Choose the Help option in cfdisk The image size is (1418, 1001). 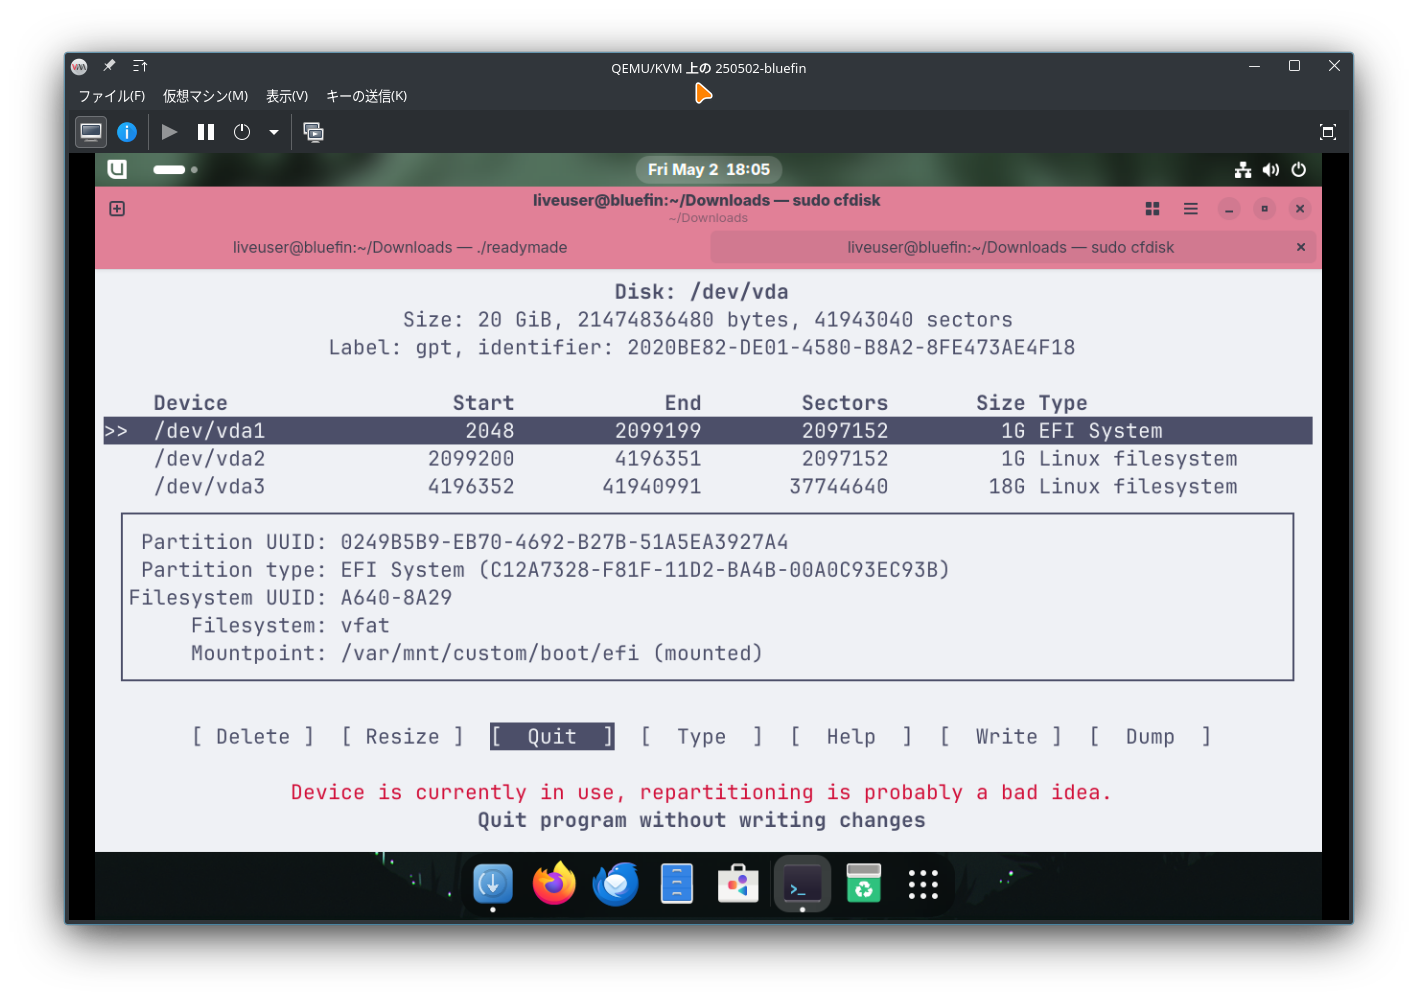851,737
